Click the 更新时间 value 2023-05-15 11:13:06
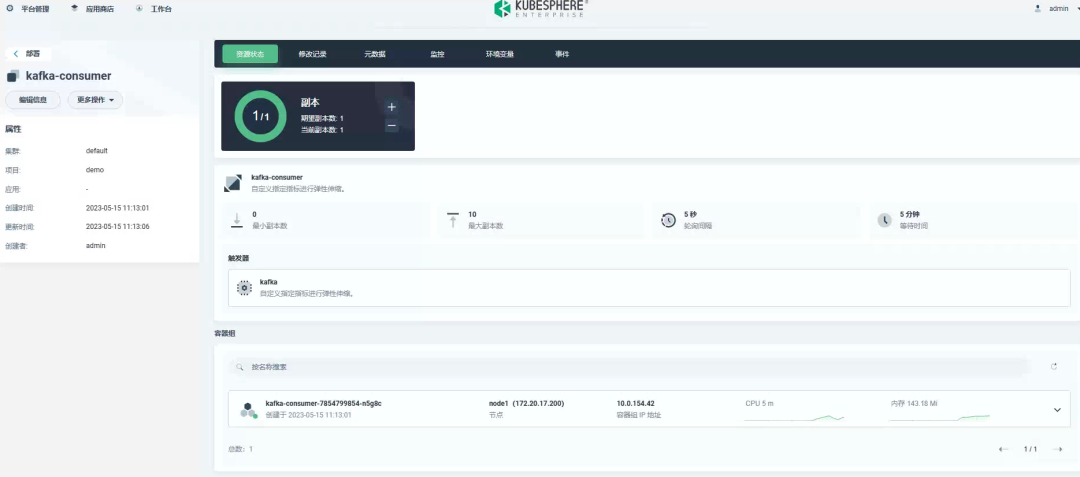The image size is (1080, 477). pos(118,226)
